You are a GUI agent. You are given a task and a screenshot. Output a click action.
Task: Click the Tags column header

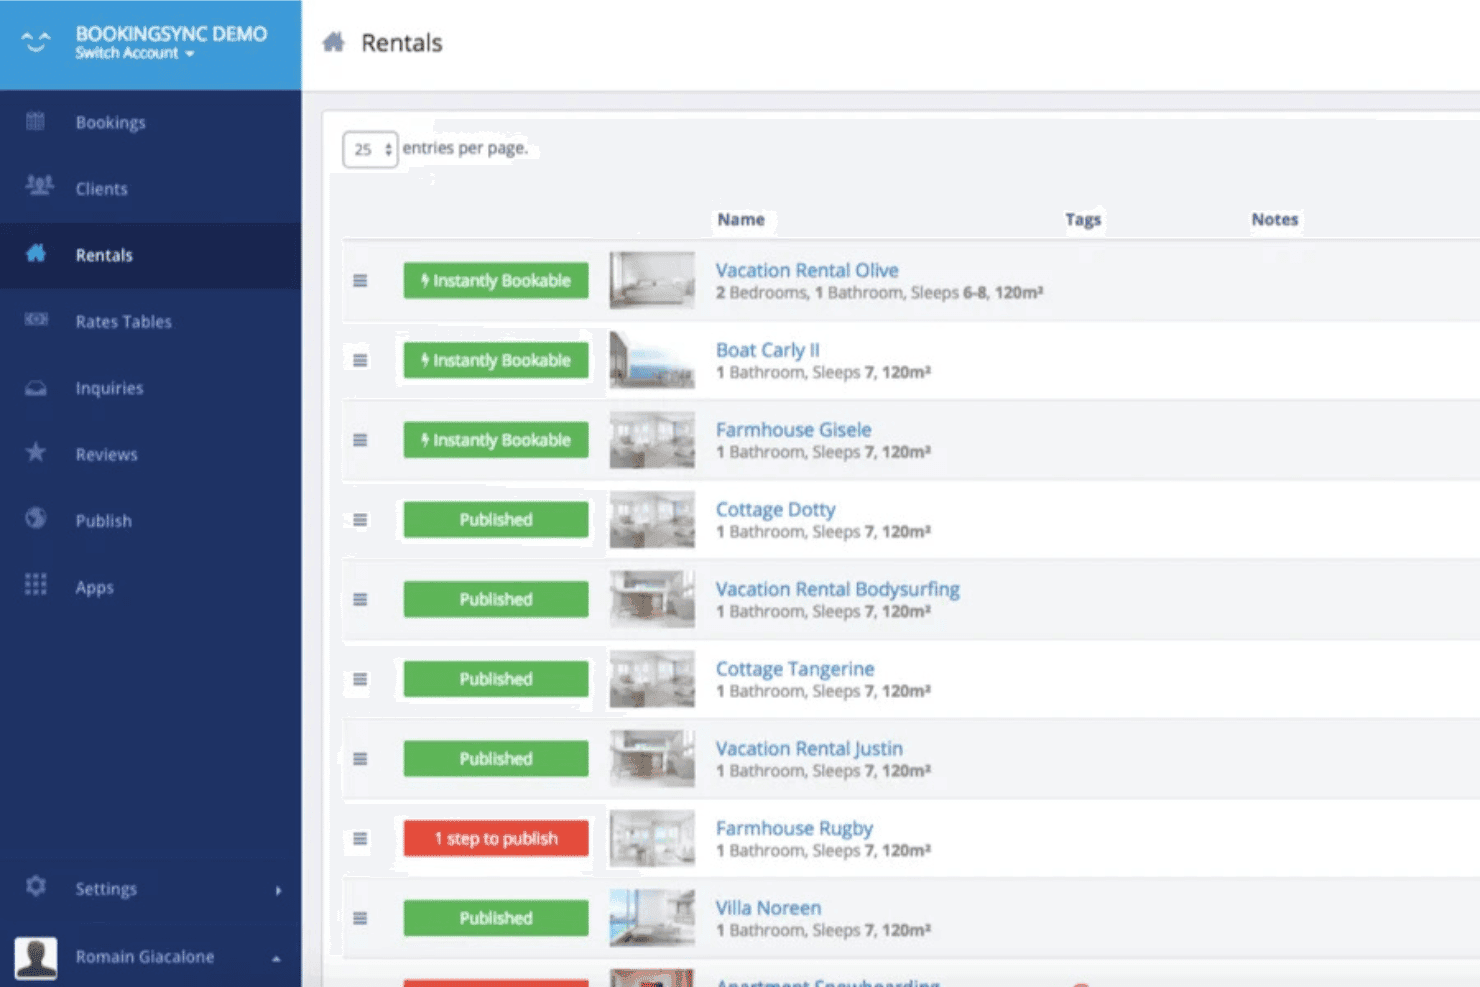coord(1083,219)
